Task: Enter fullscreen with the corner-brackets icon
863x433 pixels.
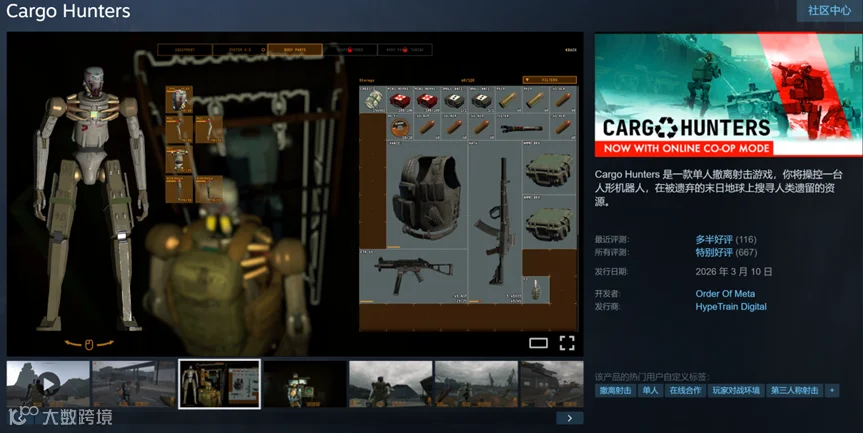Action: [567, 343]
